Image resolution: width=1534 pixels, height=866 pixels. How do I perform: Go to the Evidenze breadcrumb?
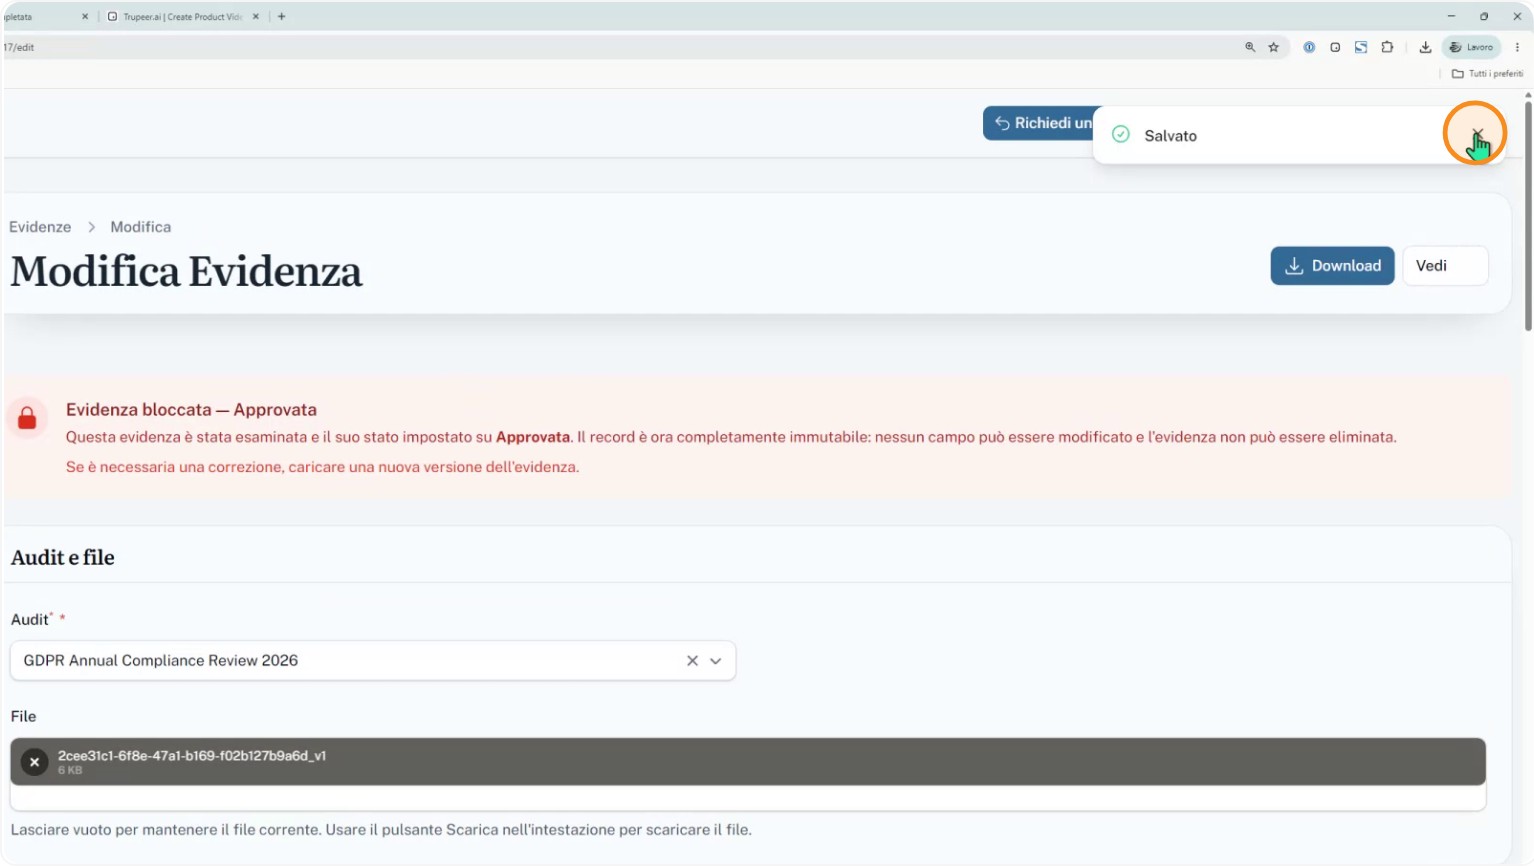coord(40,227)
